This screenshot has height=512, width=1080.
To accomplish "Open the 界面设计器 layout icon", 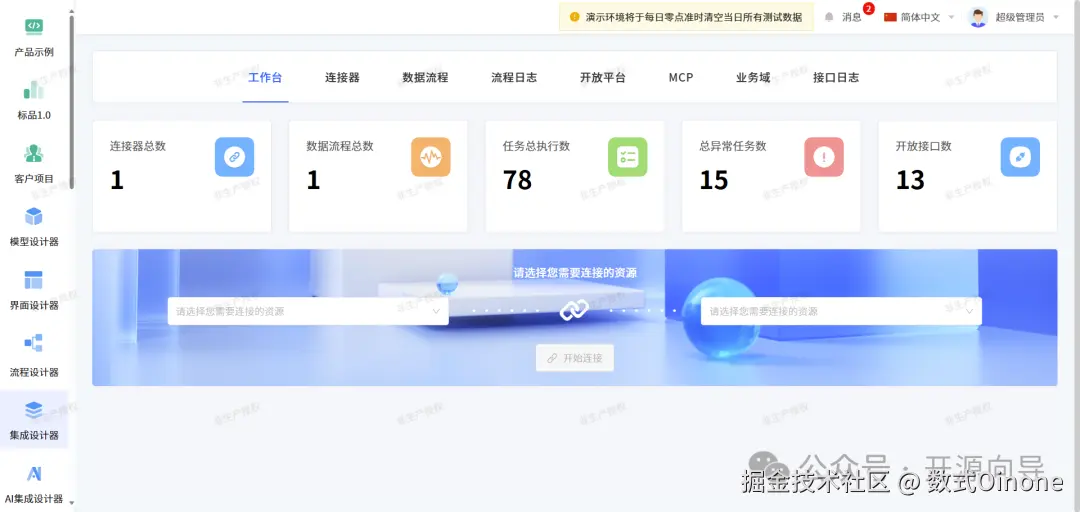I will [x=34, y=280].
